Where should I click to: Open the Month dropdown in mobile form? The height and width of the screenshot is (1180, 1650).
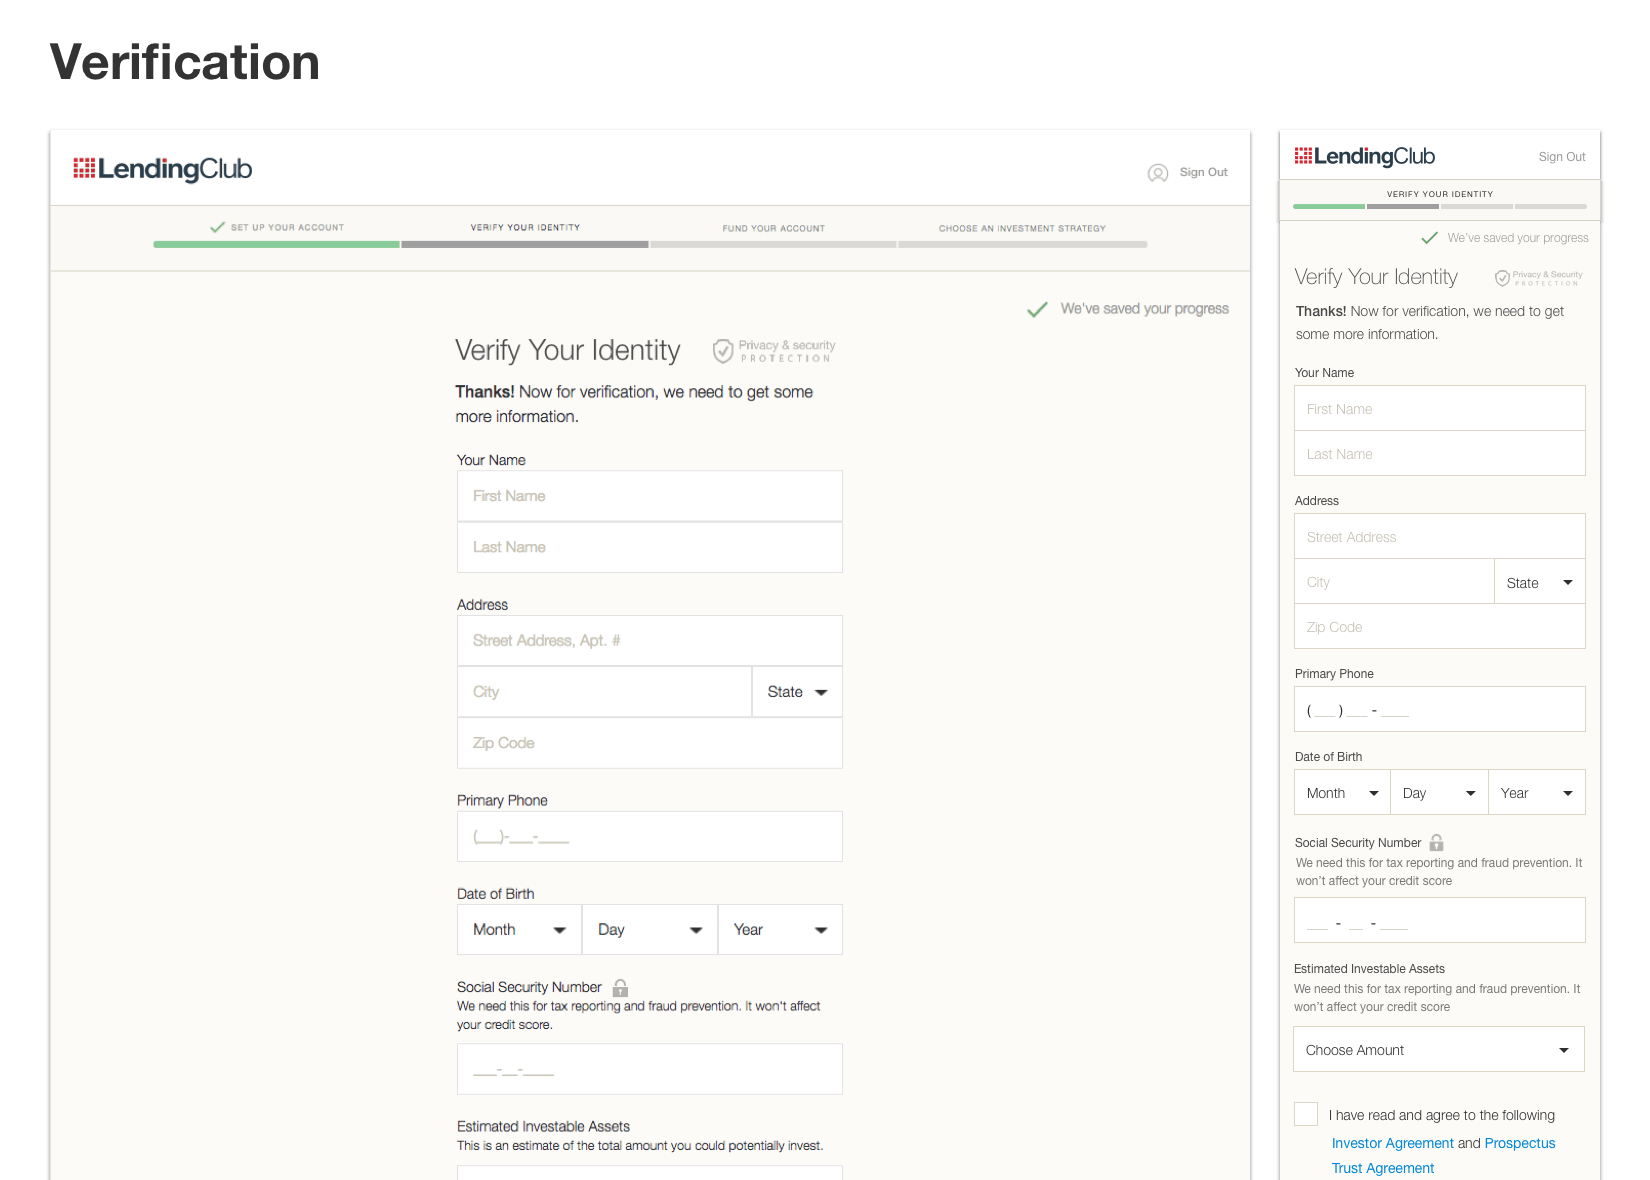click(1342, 793)
